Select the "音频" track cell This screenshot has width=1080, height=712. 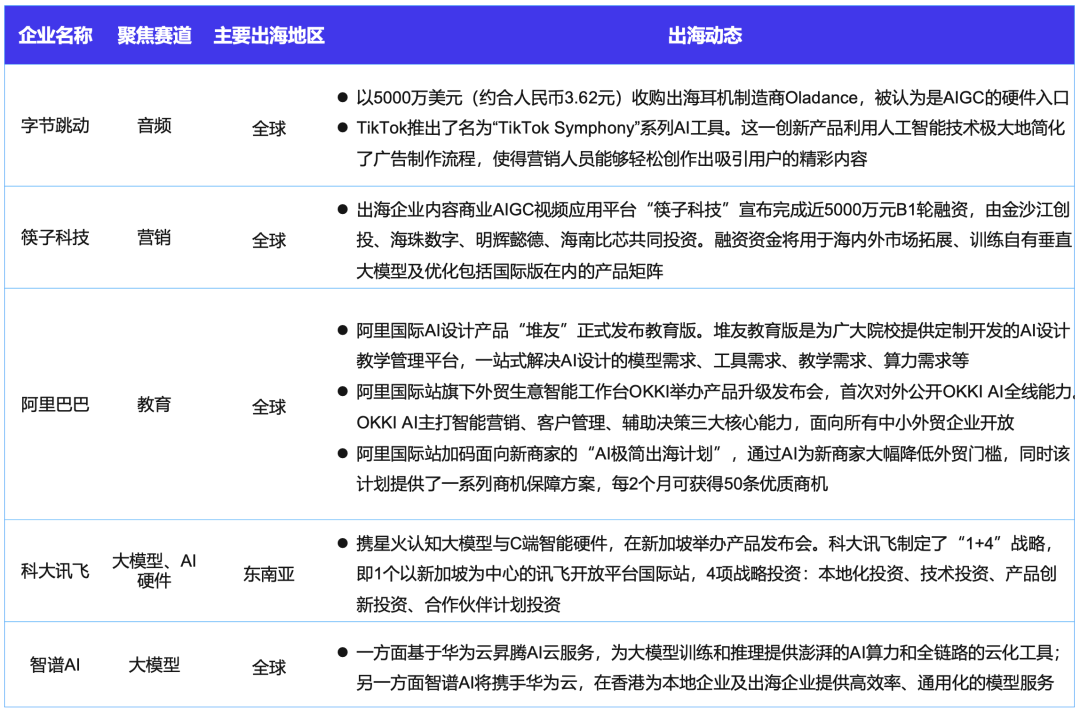pyautogui.click(x=154, y=126)
